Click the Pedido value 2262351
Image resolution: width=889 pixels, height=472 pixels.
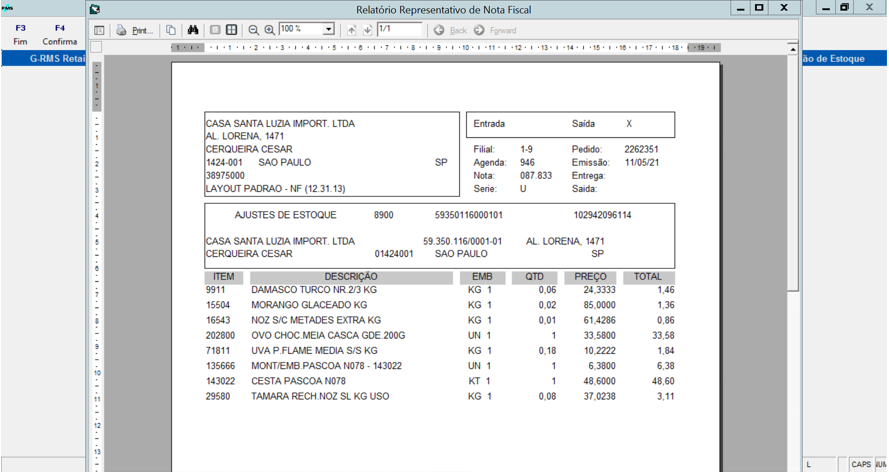(641, 150)
